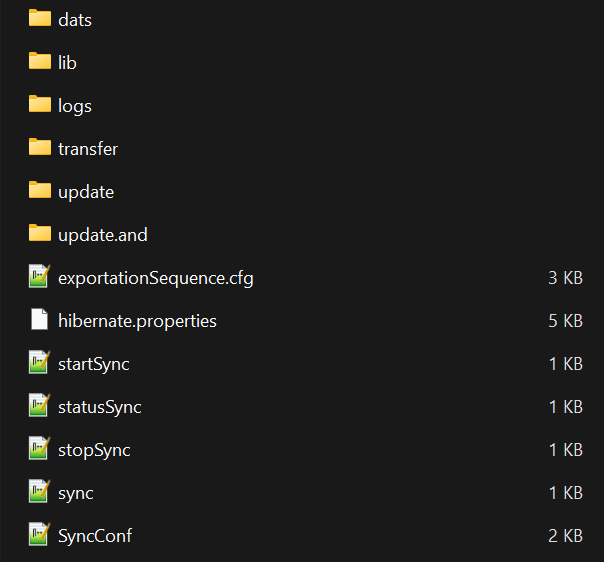604x562 pixels.
Task: Click the update folder icon
Action: click(x=40, y=191)
